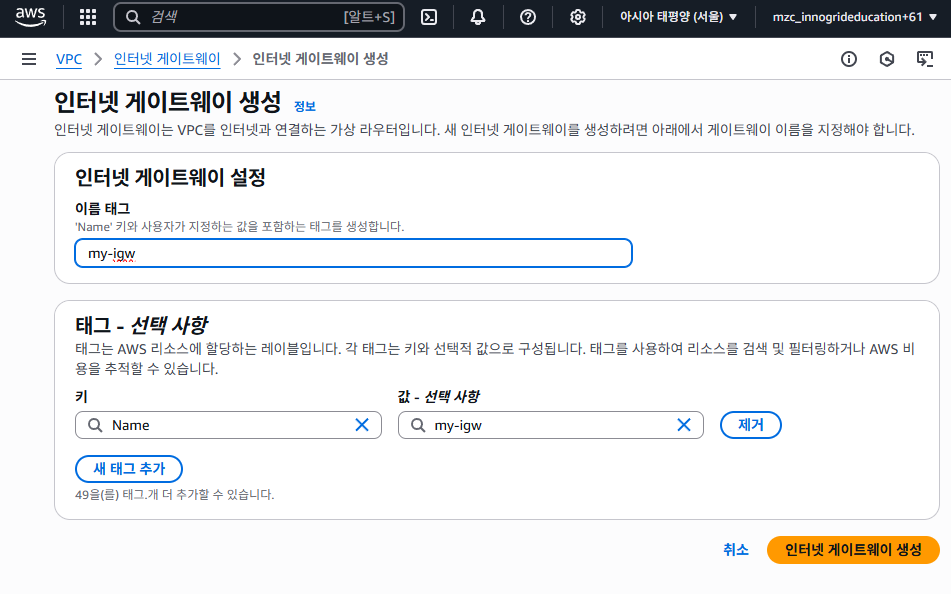Viewport: 951px width, 594px height.
Task: Go to VPC breadcrumb link
Action: tap(69, 59)
